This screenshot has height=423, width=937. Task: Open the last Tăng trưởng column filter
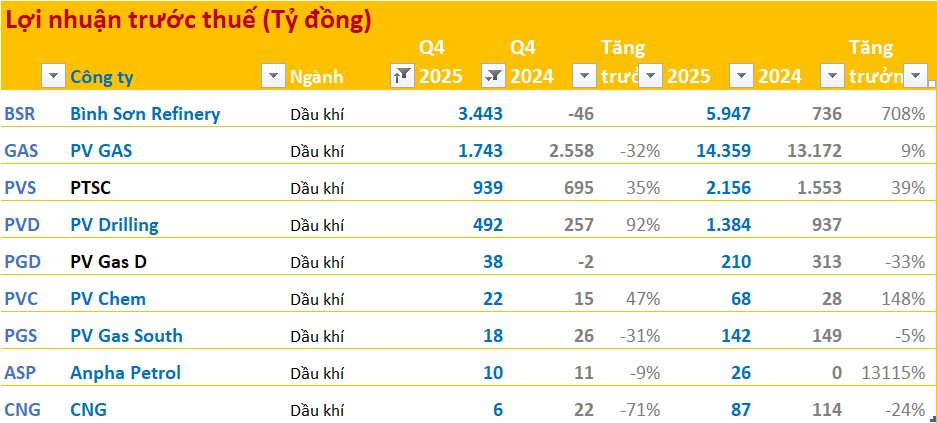[x=916, y=76]
